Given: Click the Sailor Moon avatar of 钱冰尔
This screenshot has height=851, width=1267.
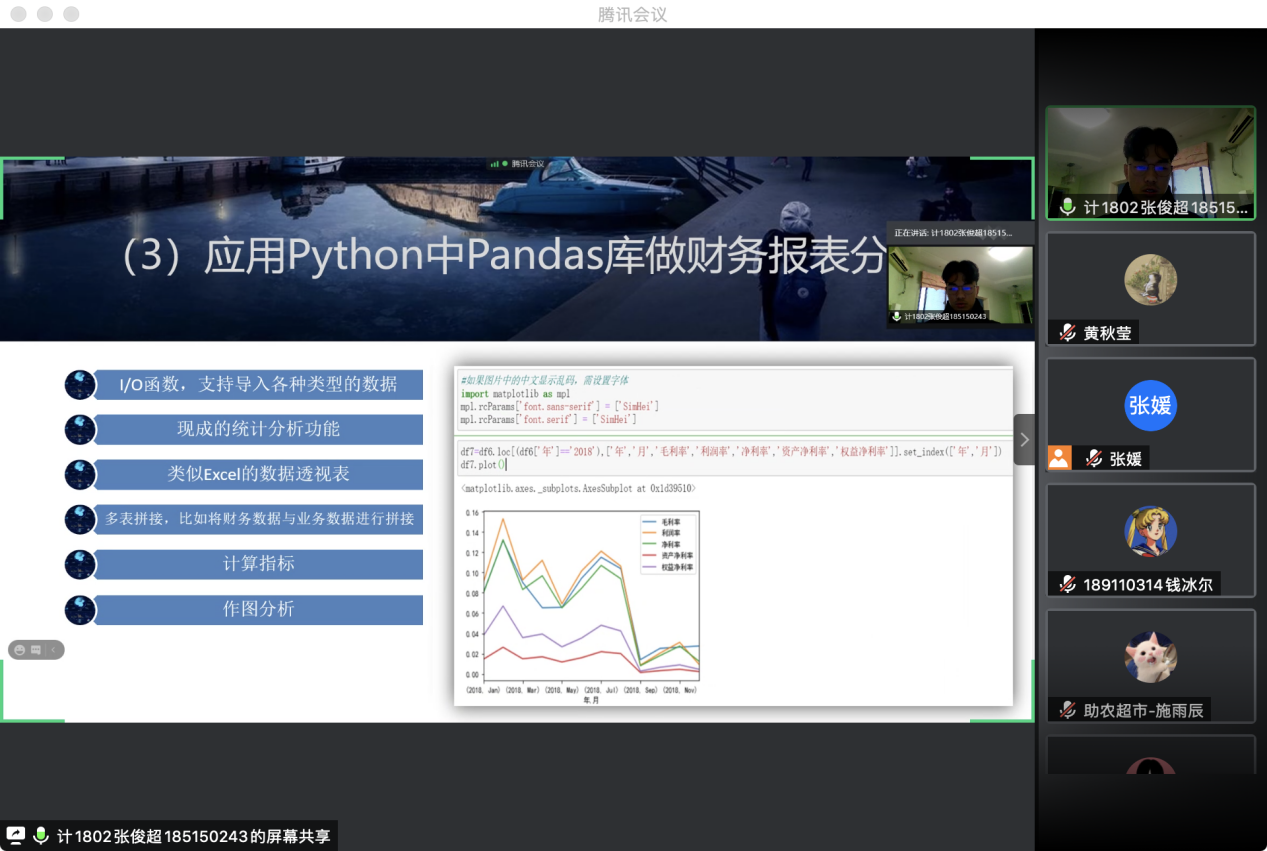Looking at the screenshot, I should 1150,531.
